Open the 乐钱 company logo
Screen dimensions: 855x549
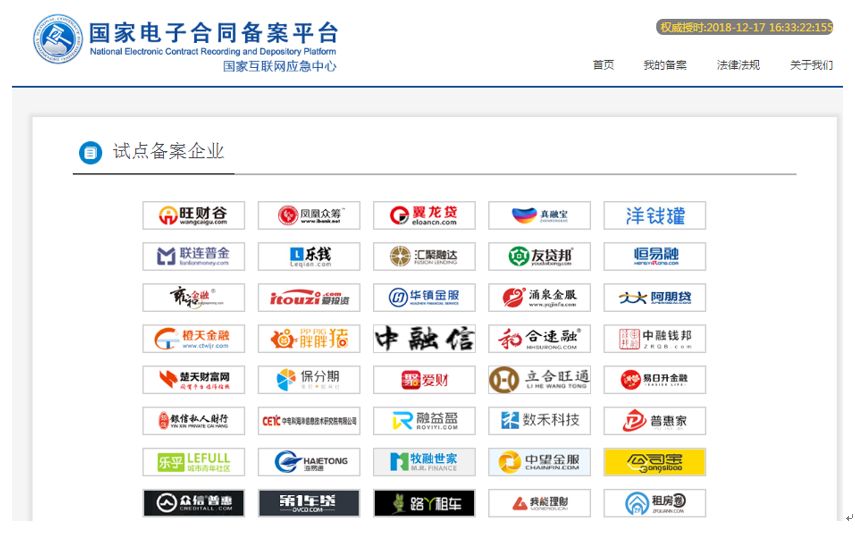[x=309, y=256]
